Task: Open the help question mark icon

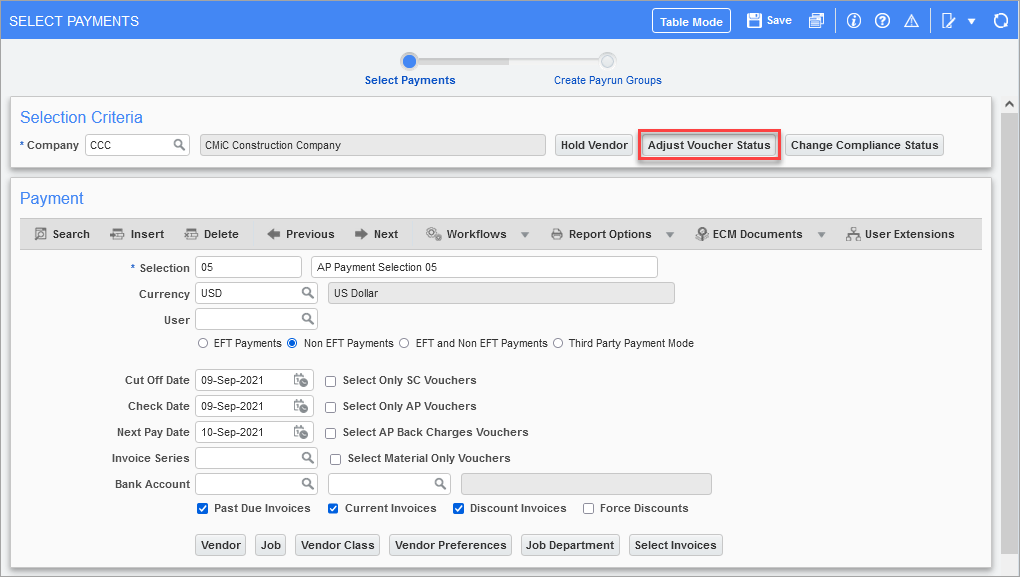Action: [x=882, y=21]
